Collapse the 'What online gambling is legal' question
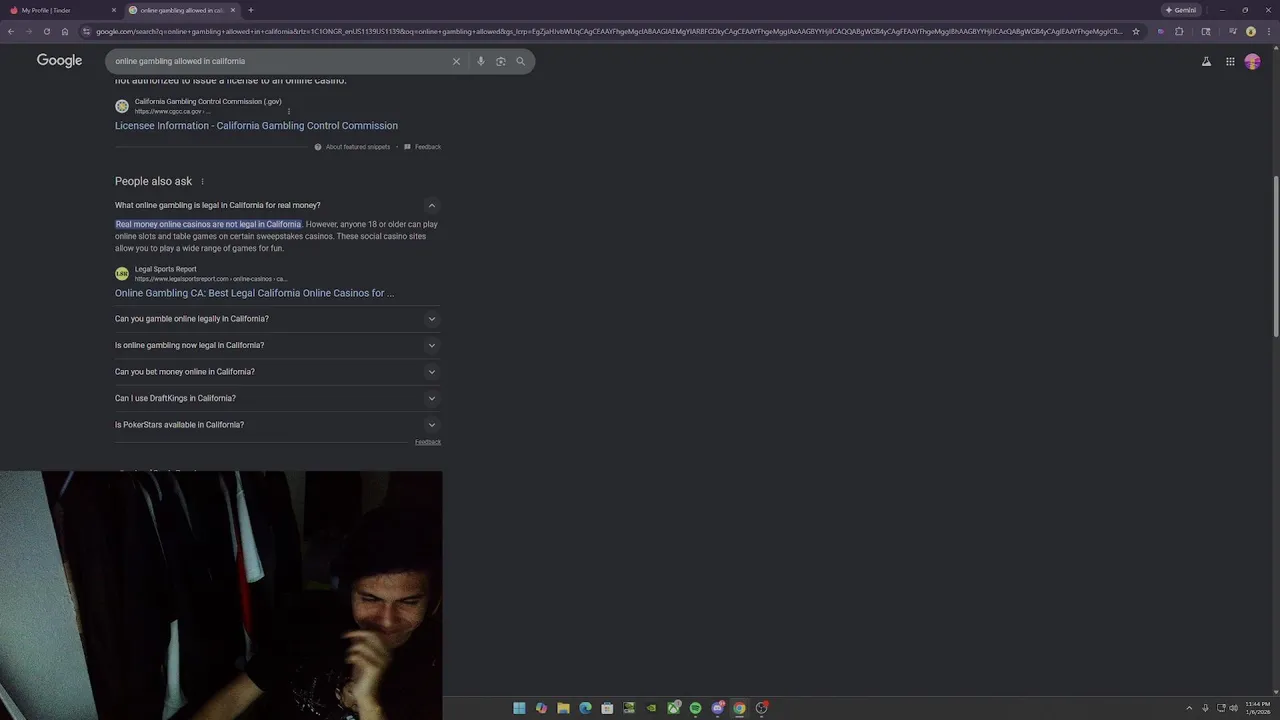This screenshot has width=1280, height=720. pyautogui.click(x=432, y=205)
